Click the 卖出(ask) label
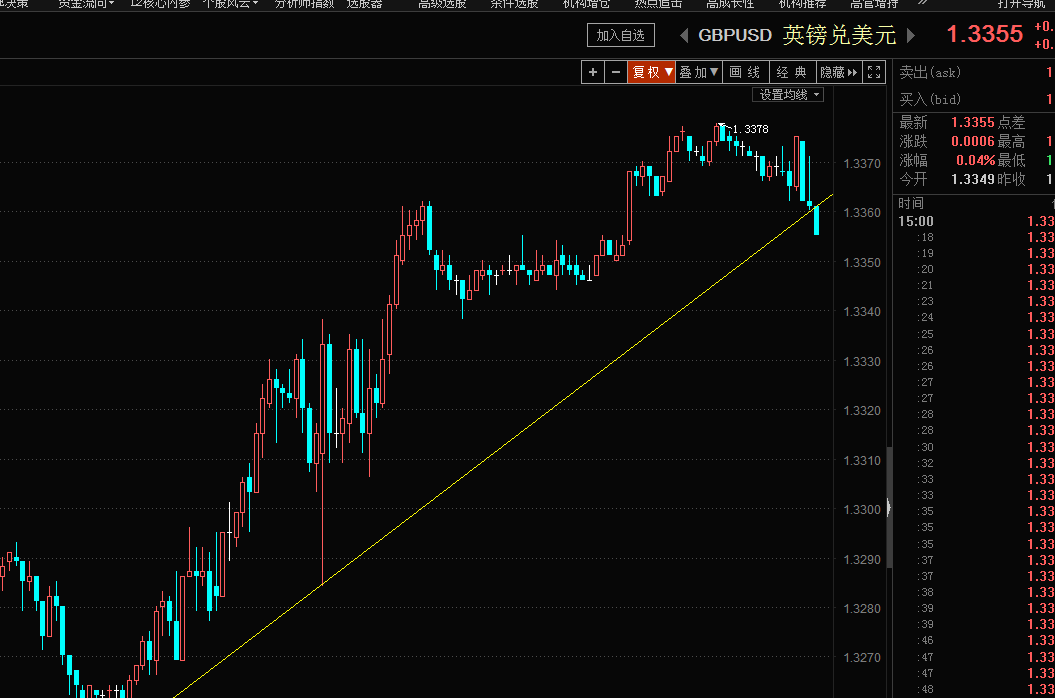Image resolution: width=1055 pixels, height=698 pixels. coord(930,72)
